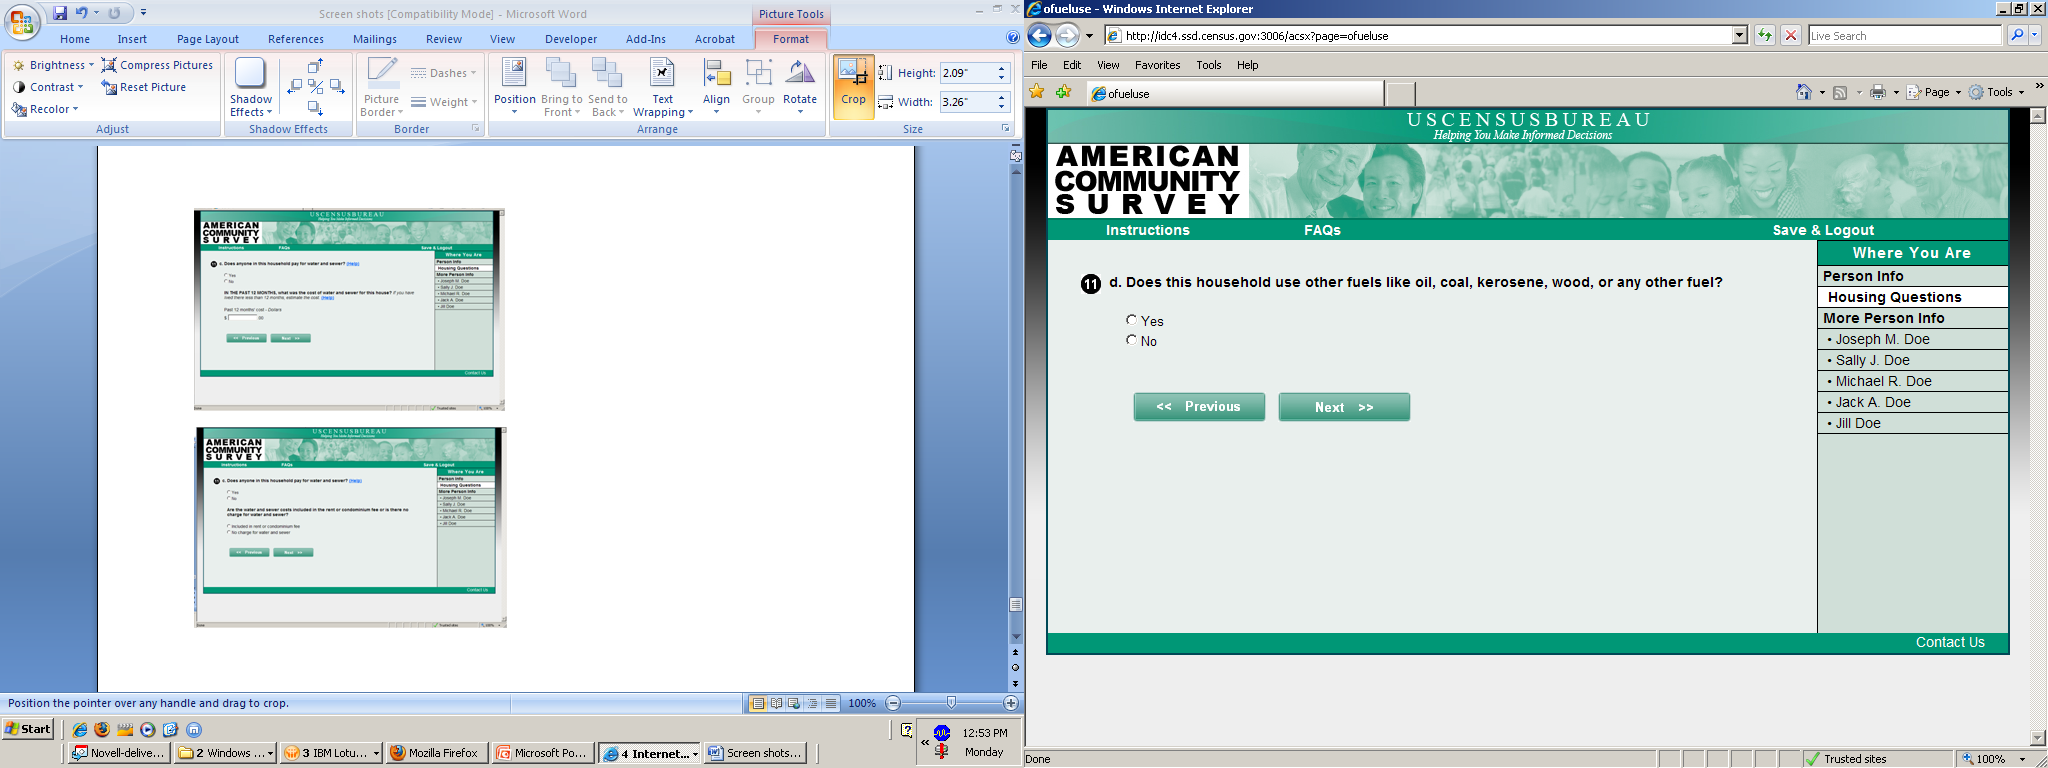
Task: Click the Word Help question icon
Action: pos(1012,38)
